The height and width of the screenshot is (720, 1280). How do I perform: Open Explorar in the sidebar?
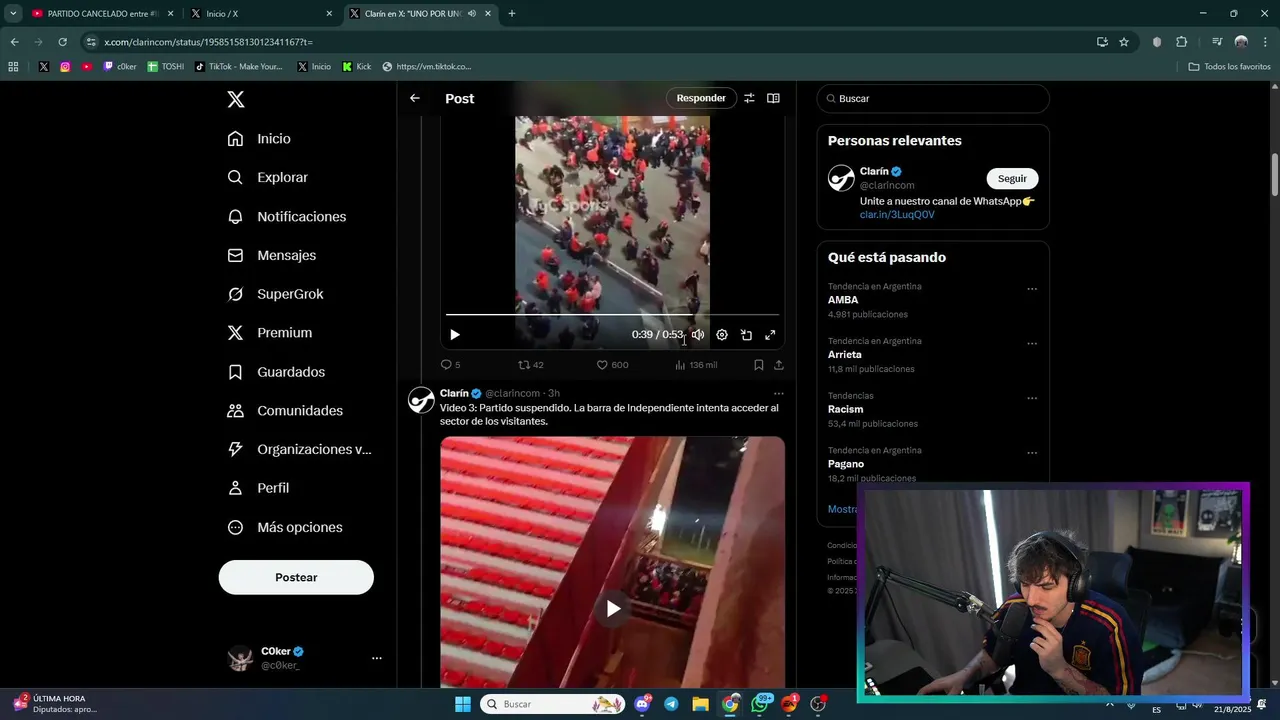(x=267, y=177)
